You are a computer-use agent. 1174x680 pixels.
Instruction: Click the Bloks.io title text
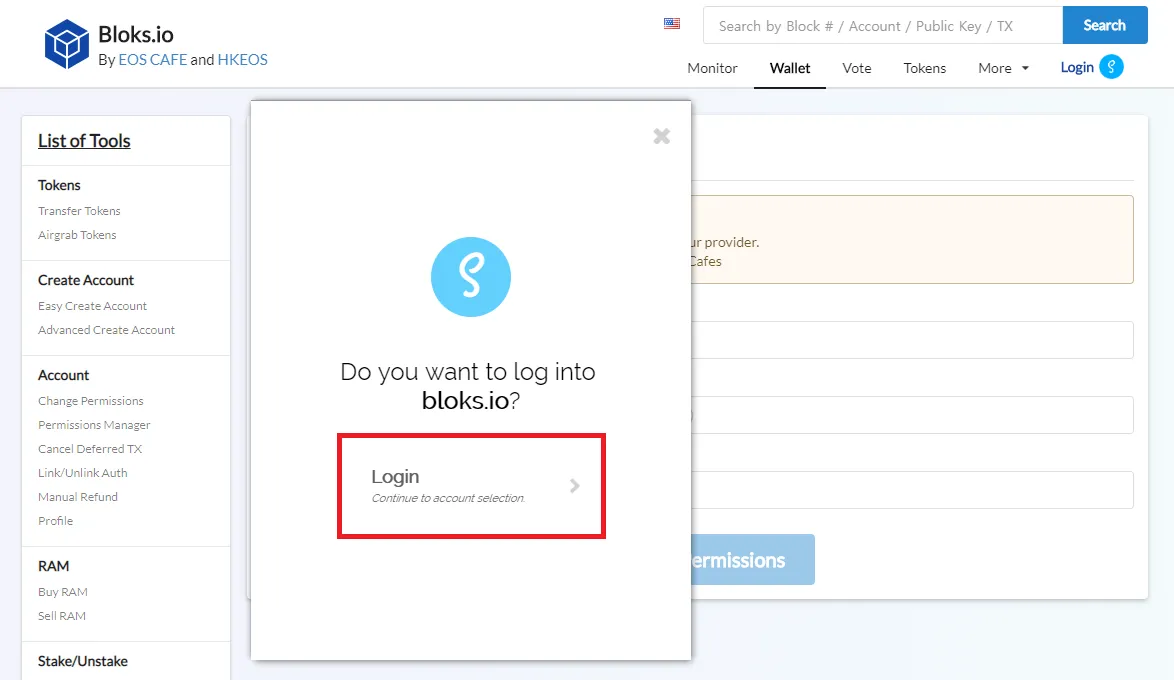click(136, 34)
